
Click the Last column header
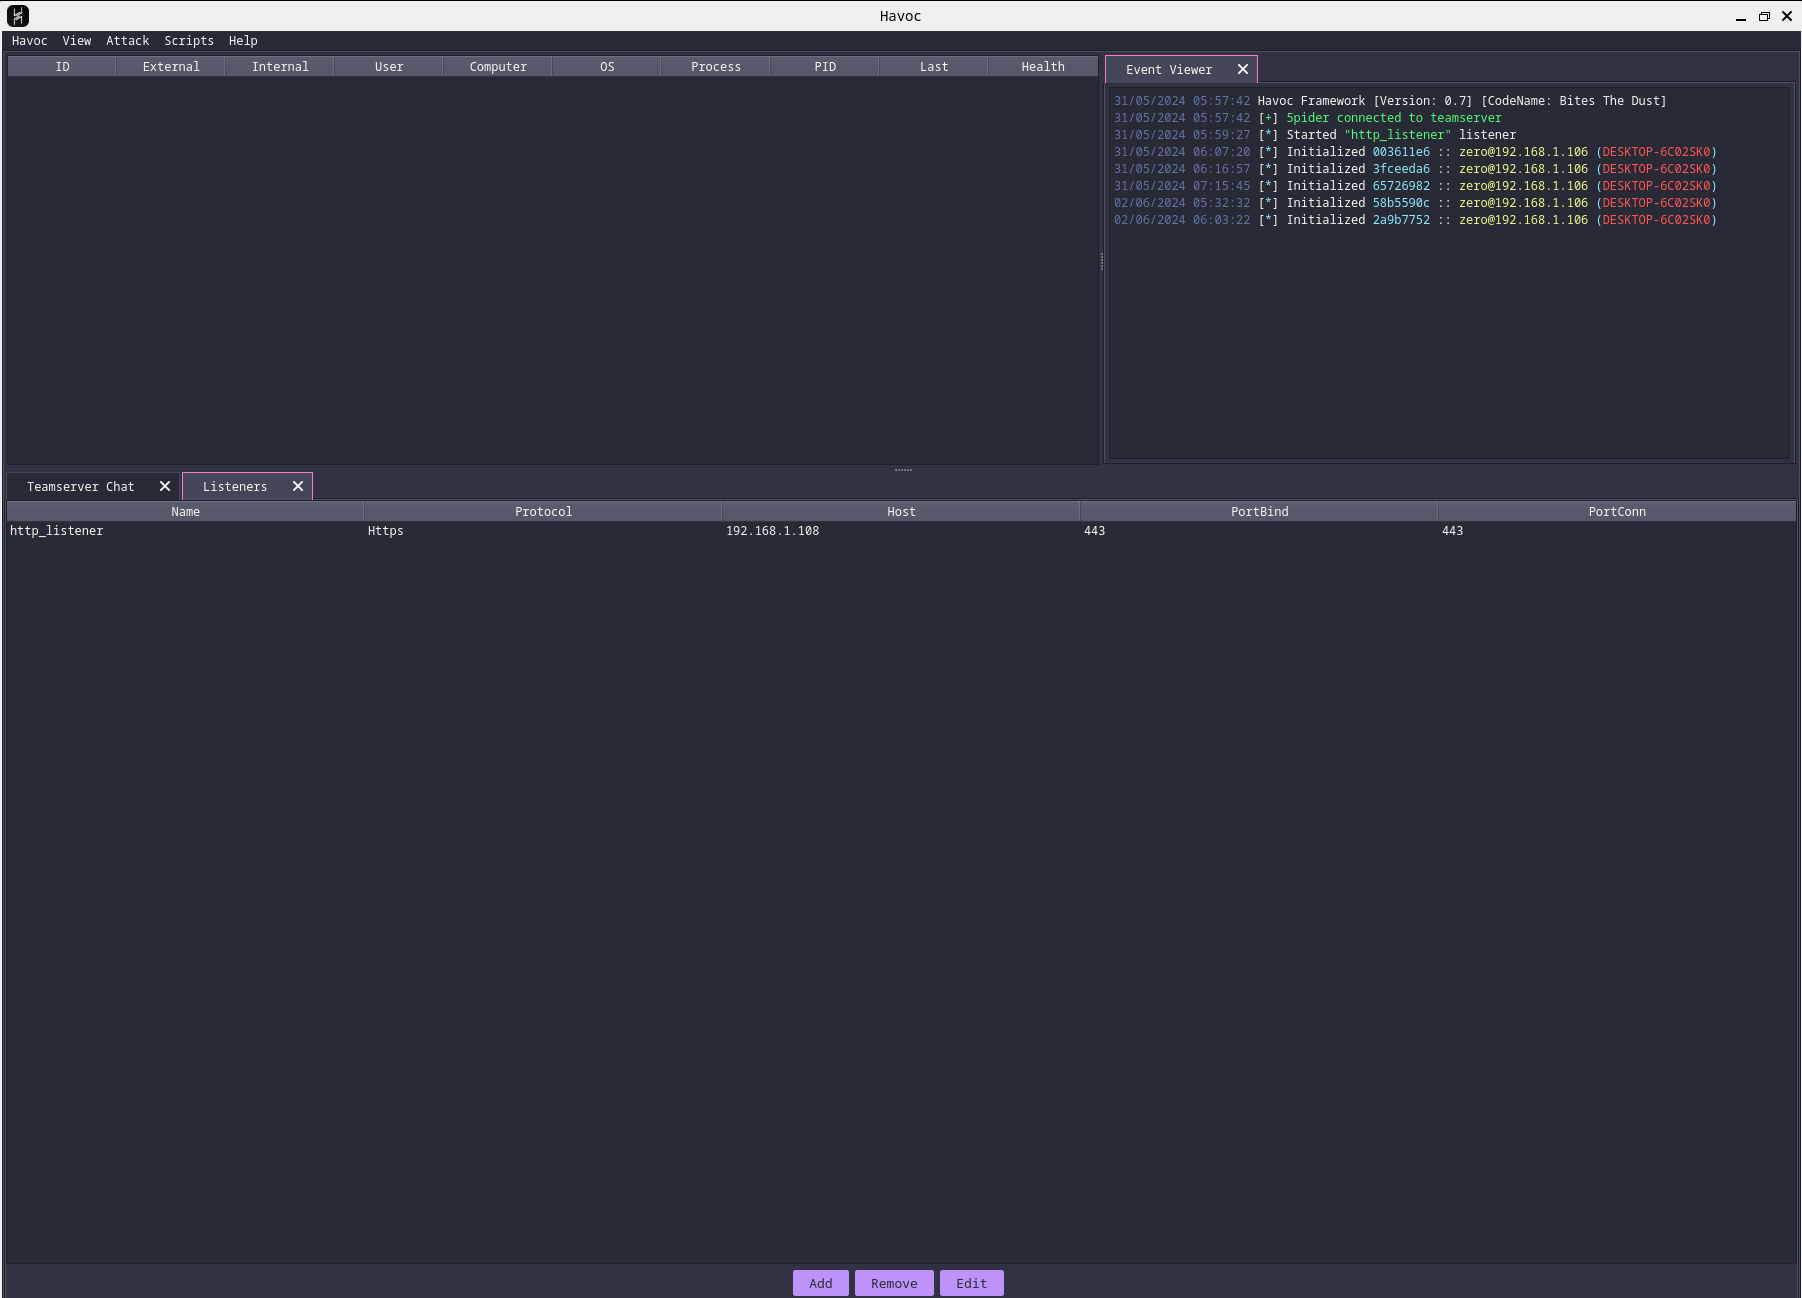(934, 67)
